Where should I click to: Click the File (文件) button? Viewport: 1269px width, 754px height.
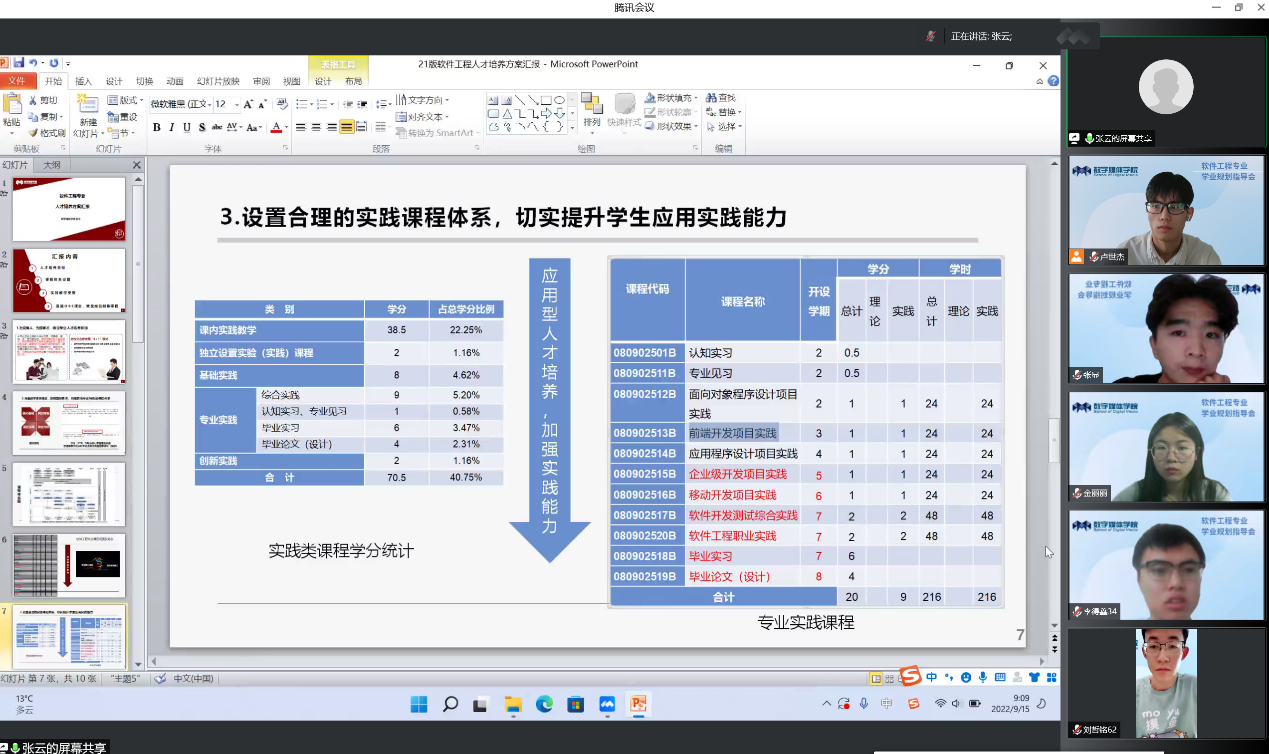click(17, 81)
